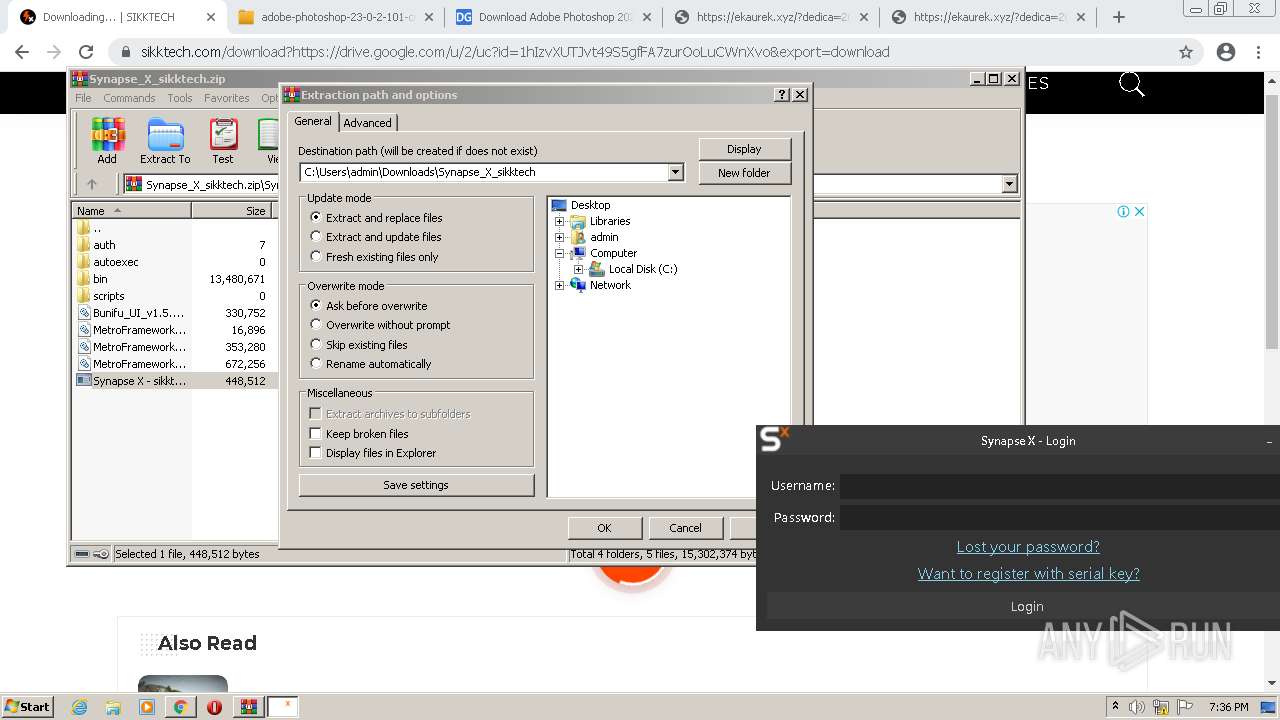
Task: Open the WinRAR Favorites menu
Action: (x=227, y=98)
